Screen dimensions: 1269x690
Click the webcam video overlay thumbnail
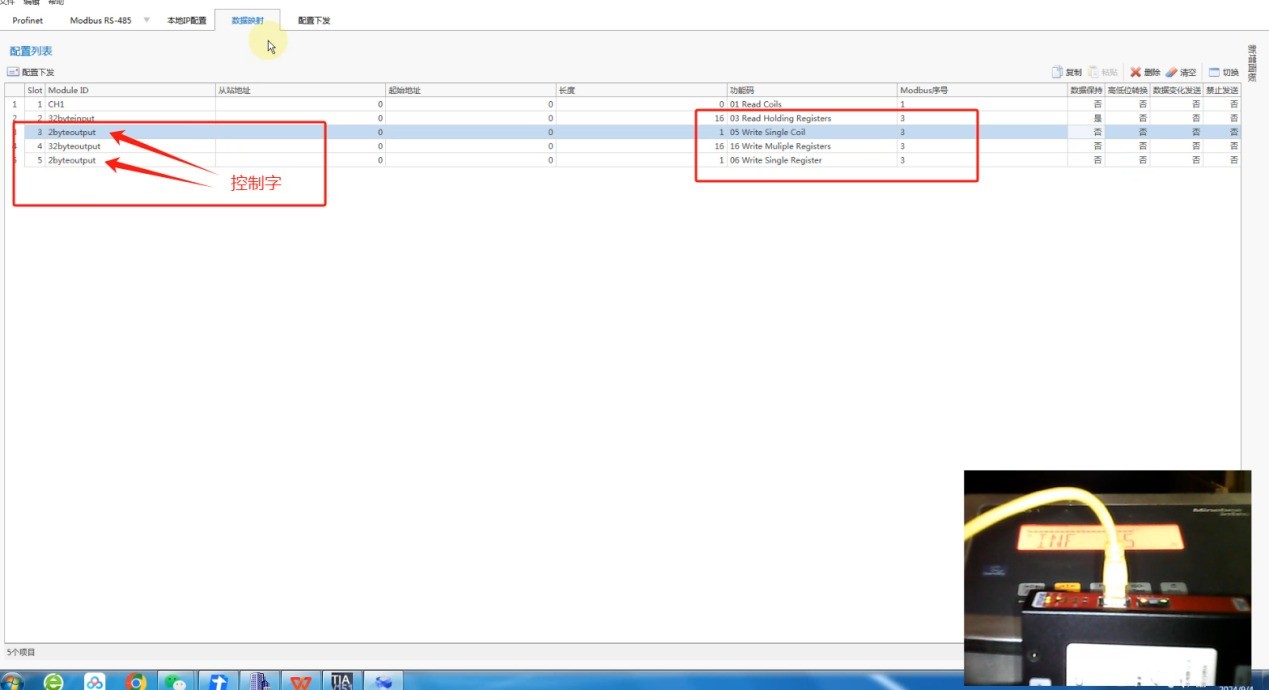coord(1107,578)
